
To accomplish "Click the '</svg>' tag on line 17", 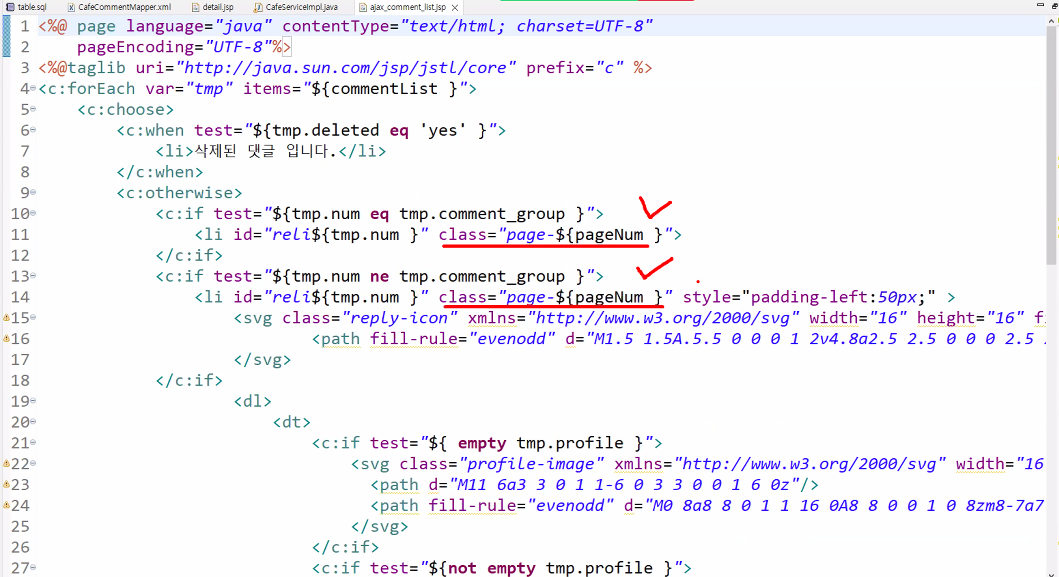I will click(x=262, y=359).
